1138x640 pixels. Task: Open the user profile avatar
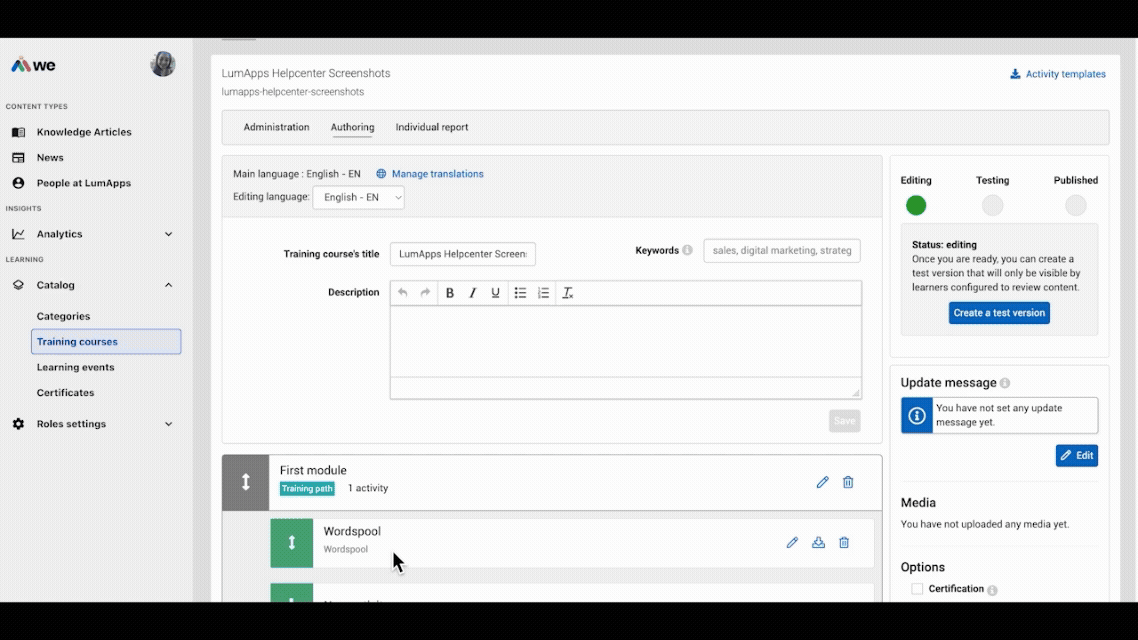(x=163, y=65)
